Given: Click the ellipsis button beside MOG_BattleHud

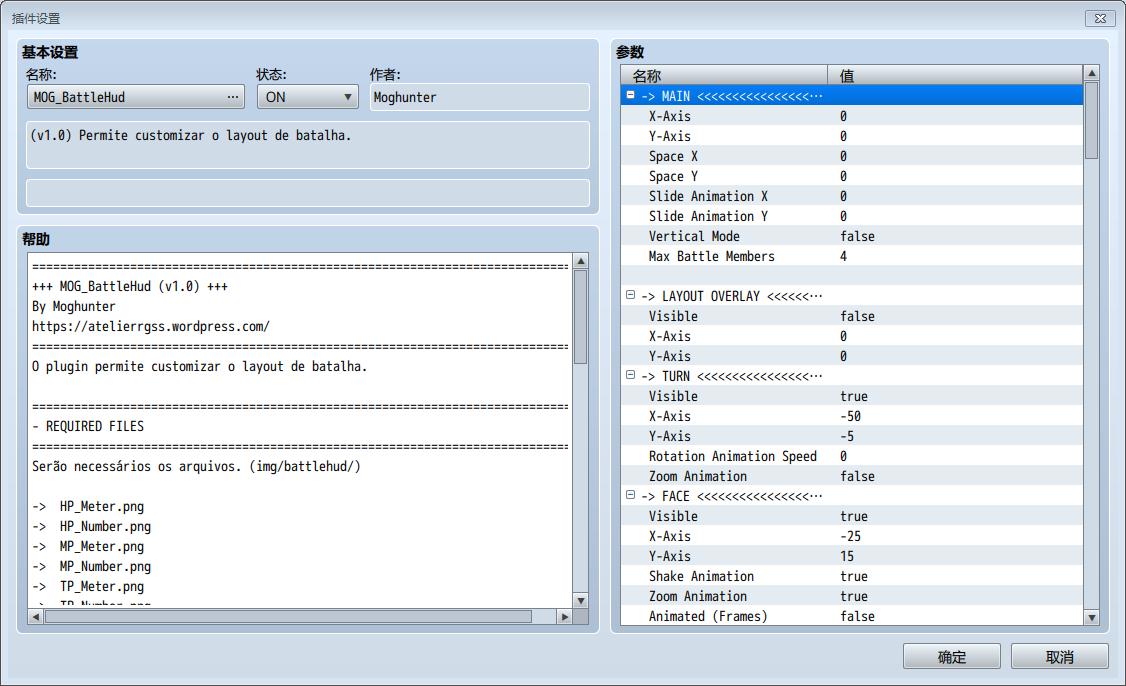Looking at the screenshot, I should pyautogui.click(x=233, y=97).
